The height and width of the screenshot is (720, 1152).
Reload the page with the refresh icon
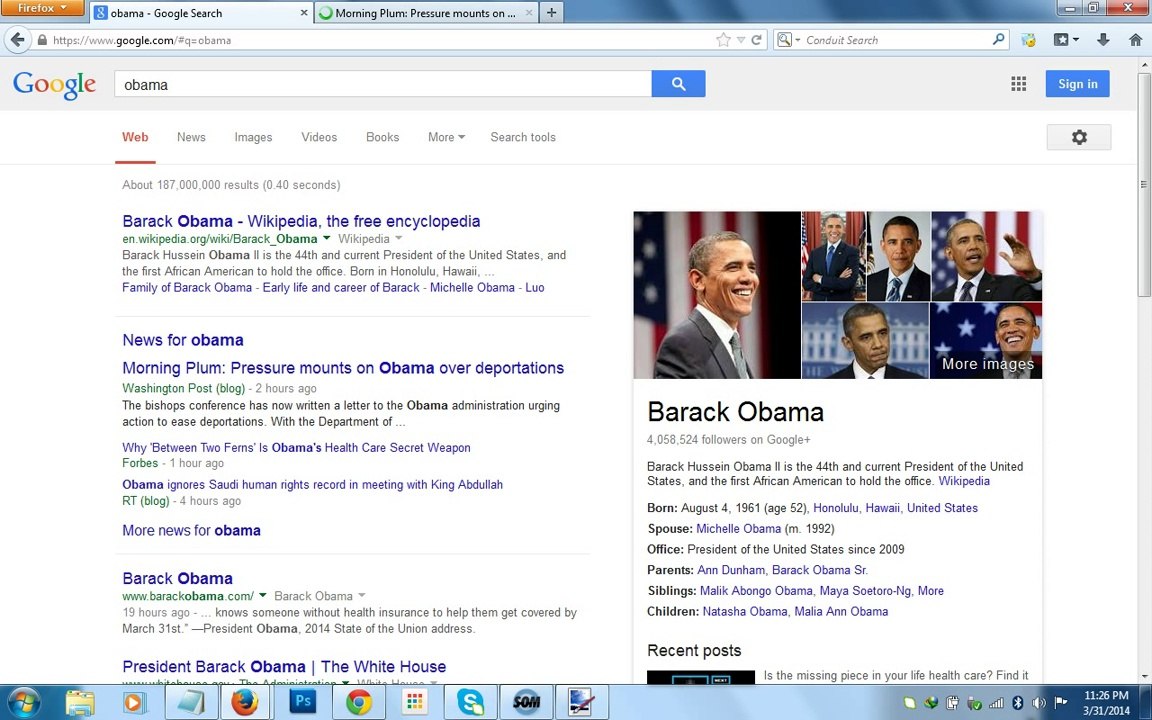757,40
